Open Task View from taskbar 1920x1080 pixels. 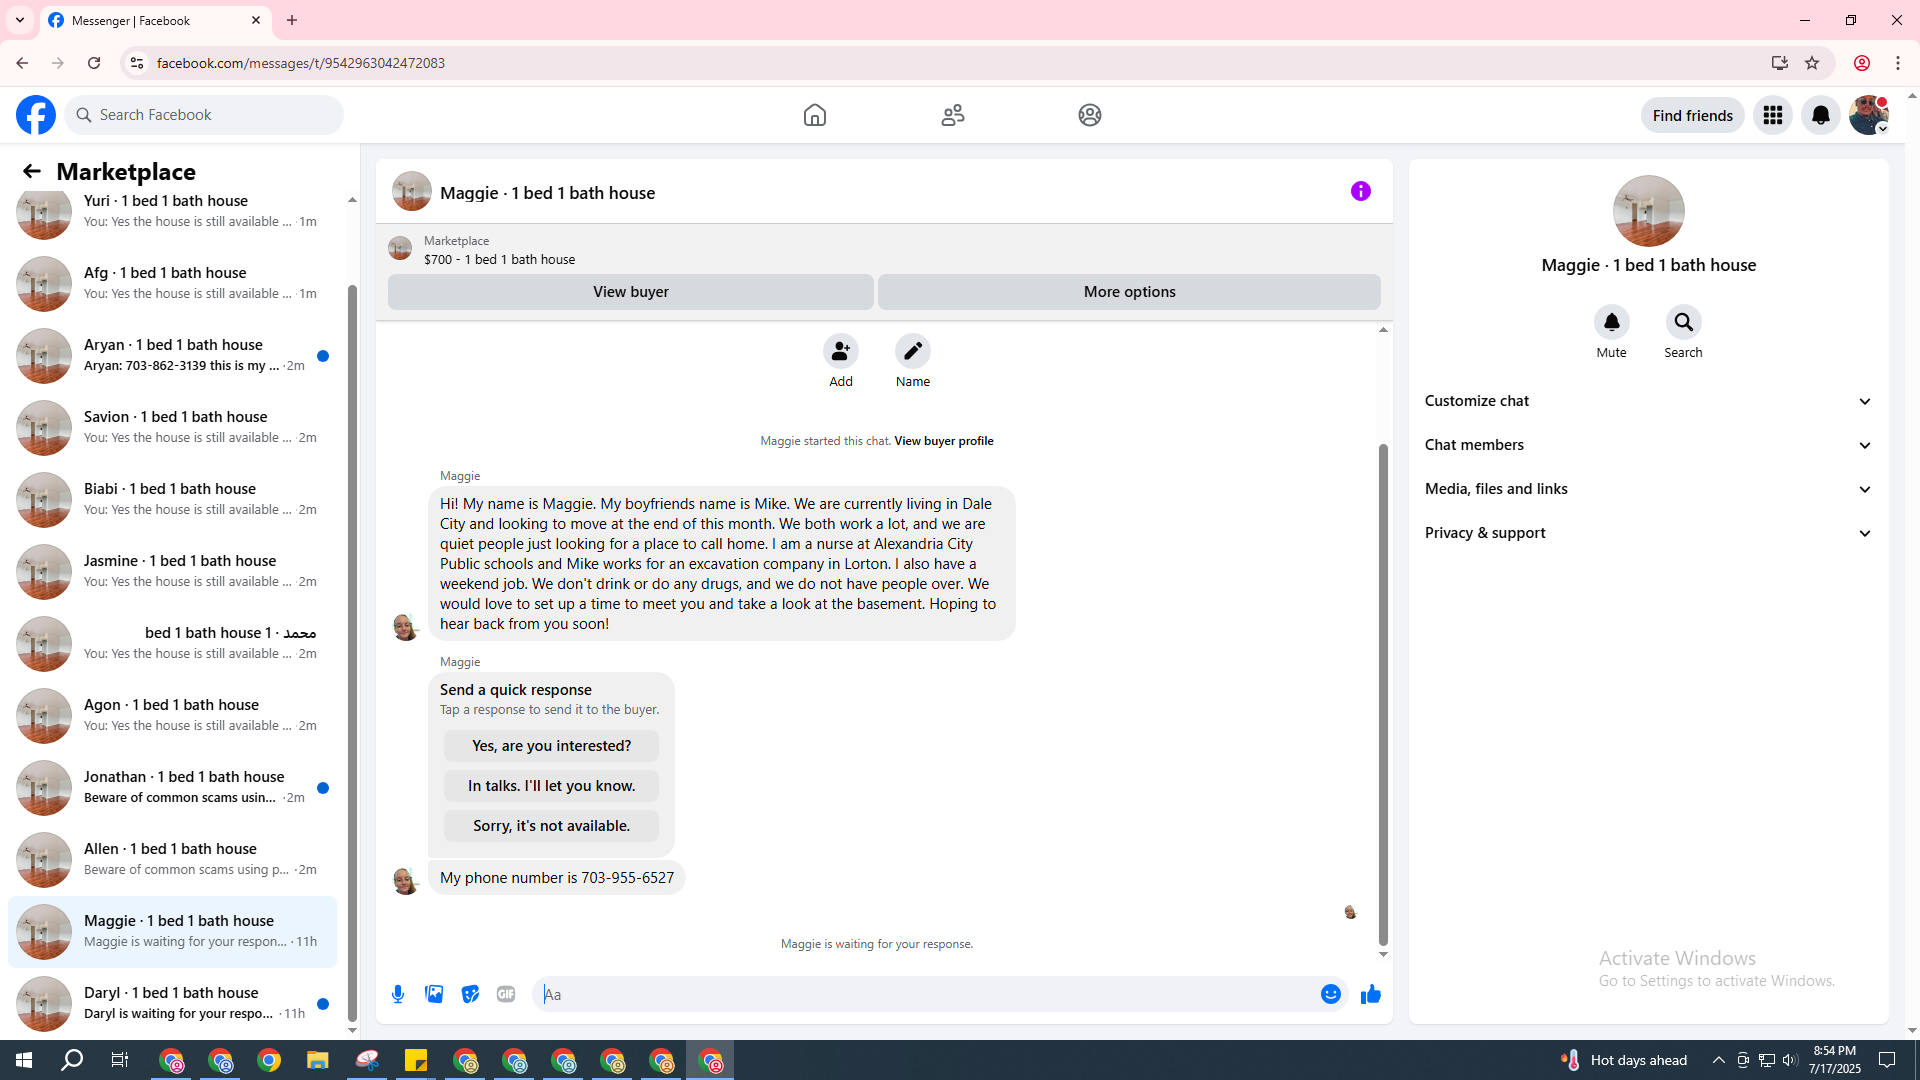point(120,1060)
